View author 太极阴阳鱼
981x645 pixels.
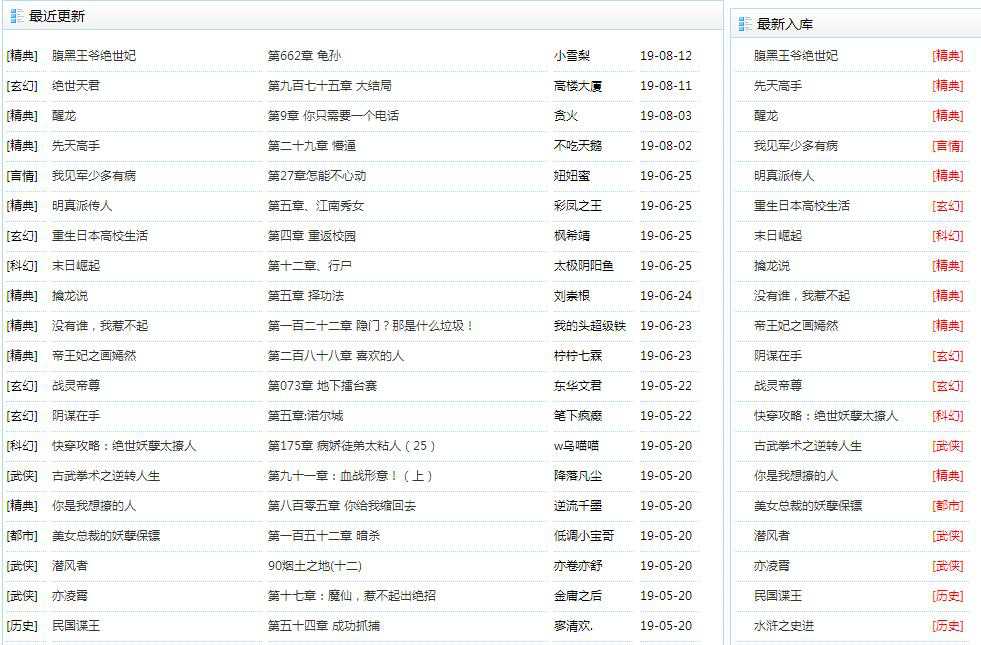pos(584,266)
